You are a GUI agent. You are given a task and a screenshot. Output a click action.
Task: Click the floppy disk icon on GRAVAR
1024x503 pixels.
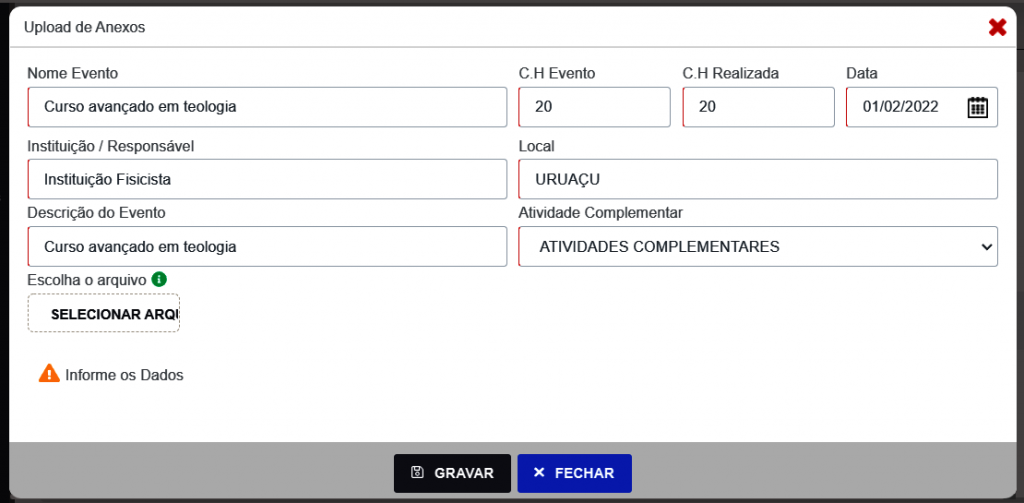pyautogui.click(x=417, y=473)
